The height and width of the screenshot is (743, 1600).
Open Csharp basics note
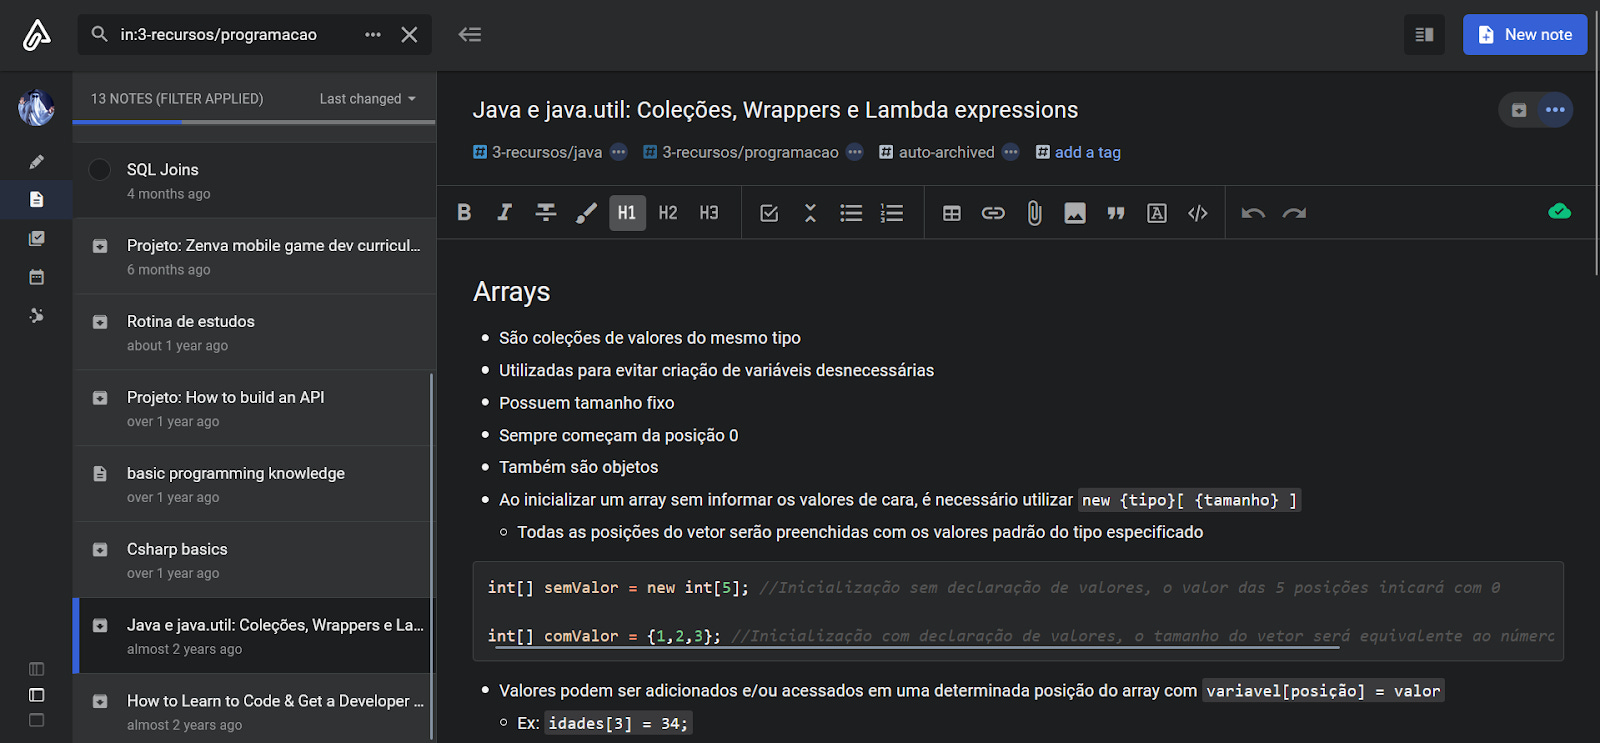[255, 560]
